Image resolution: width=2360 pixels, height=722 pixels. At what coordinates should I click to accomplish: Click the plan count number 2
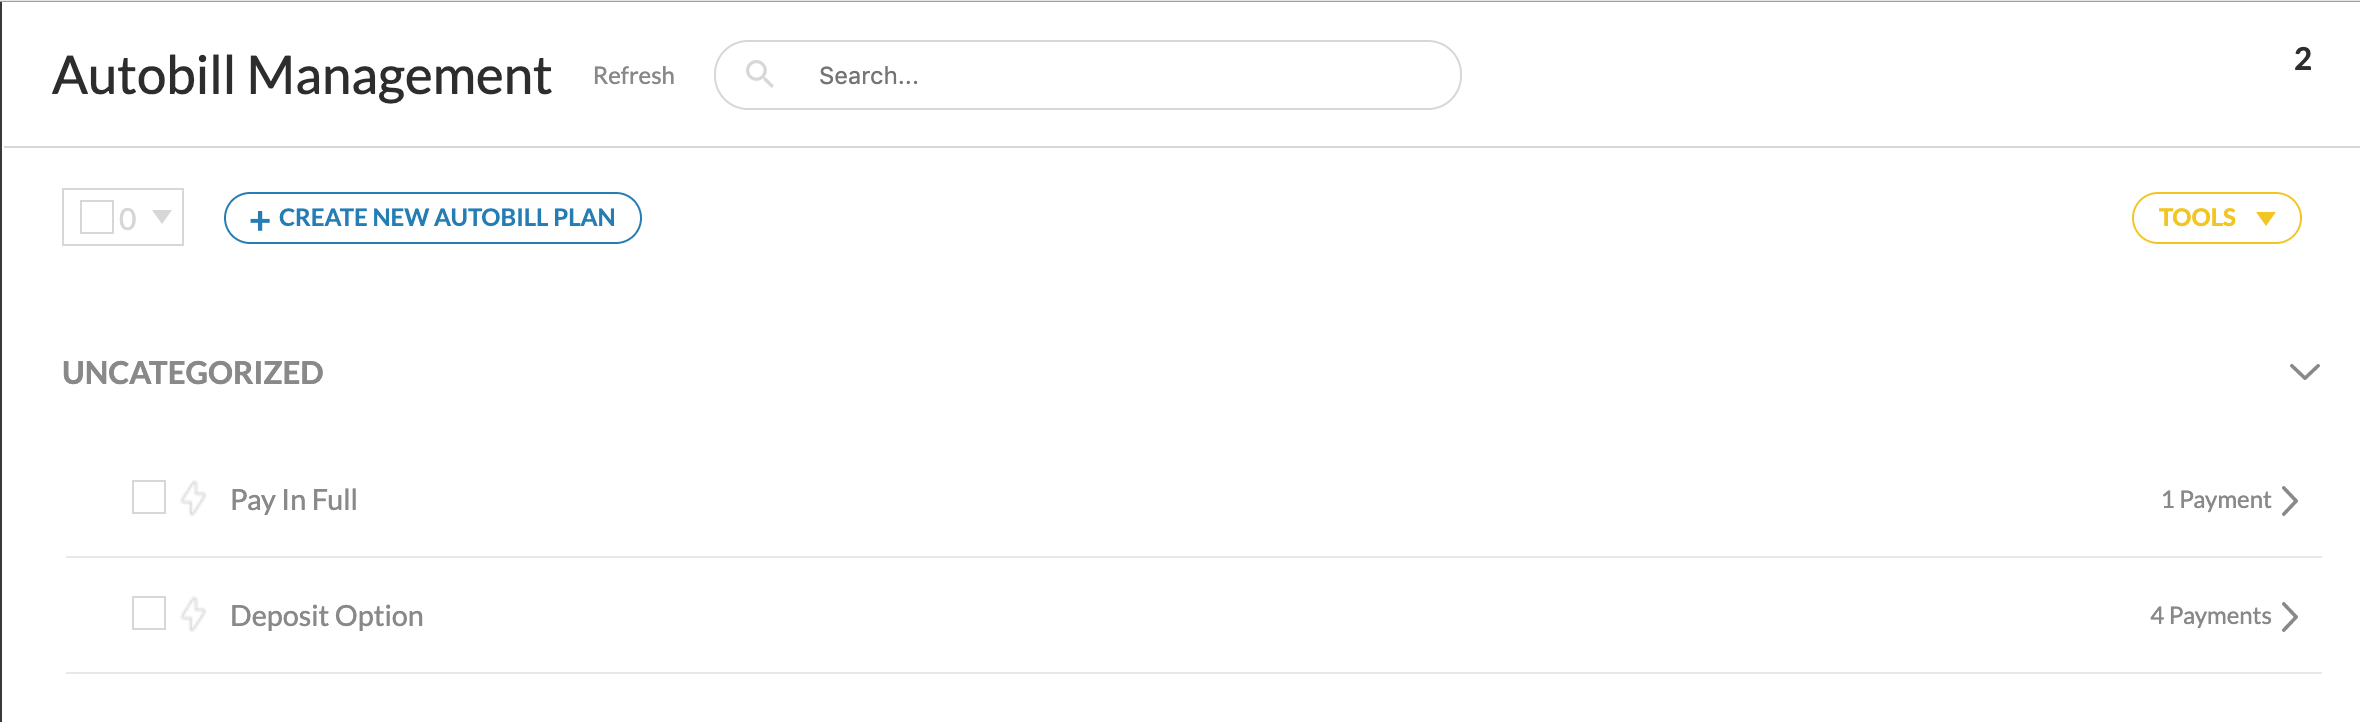pyautogui.click(x=2302, y=59)
